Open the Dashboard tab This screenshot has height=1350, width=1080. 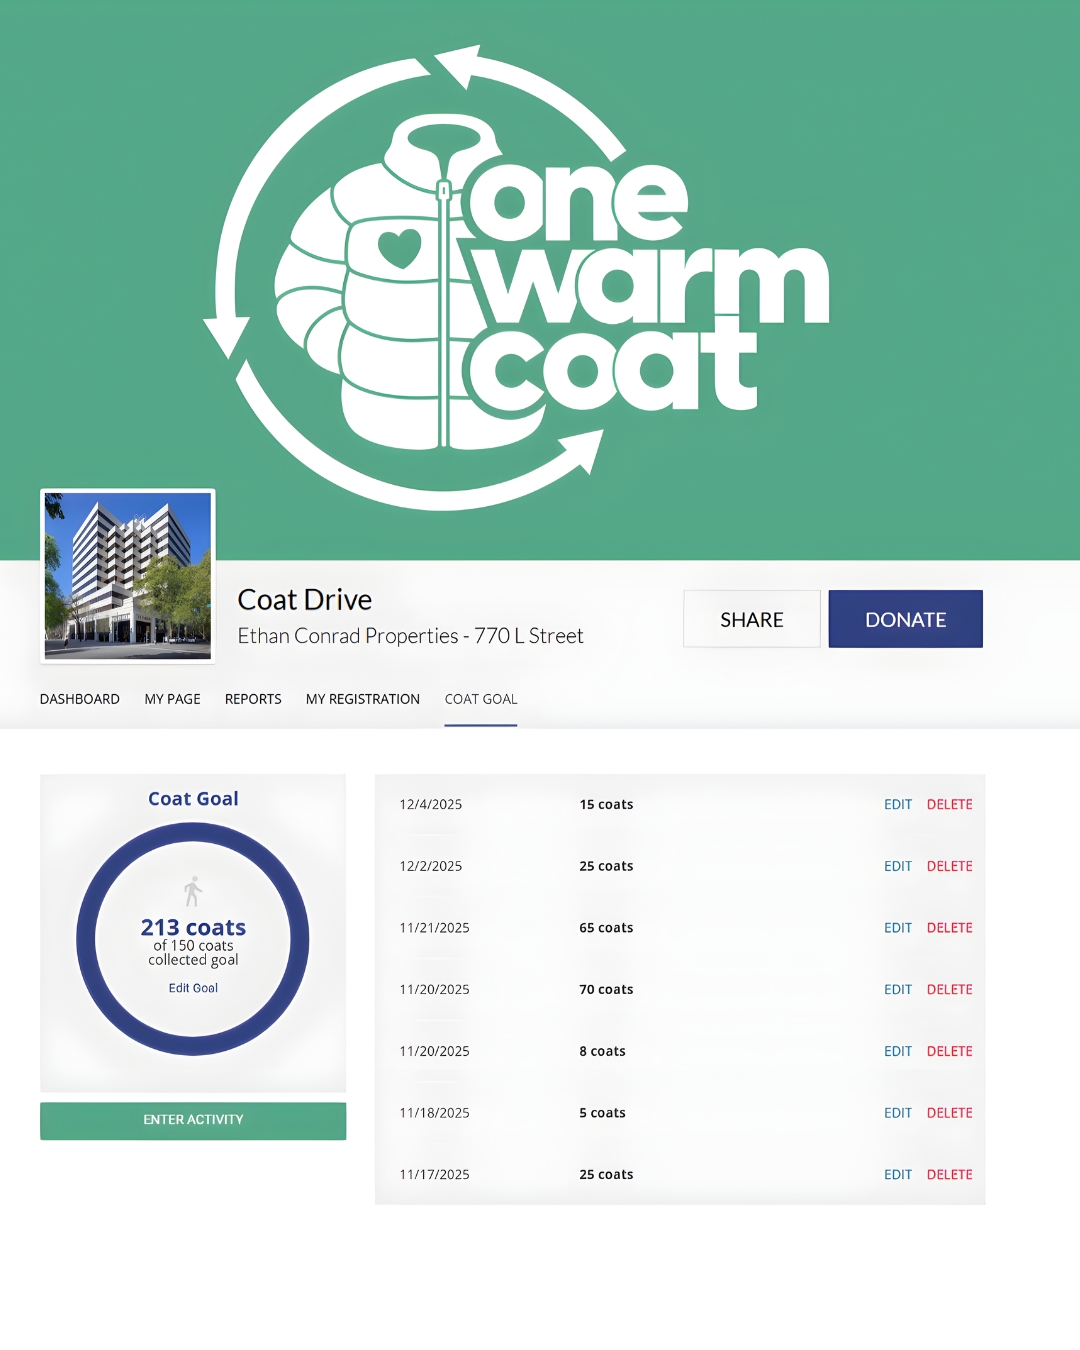(x=80, y=699)
